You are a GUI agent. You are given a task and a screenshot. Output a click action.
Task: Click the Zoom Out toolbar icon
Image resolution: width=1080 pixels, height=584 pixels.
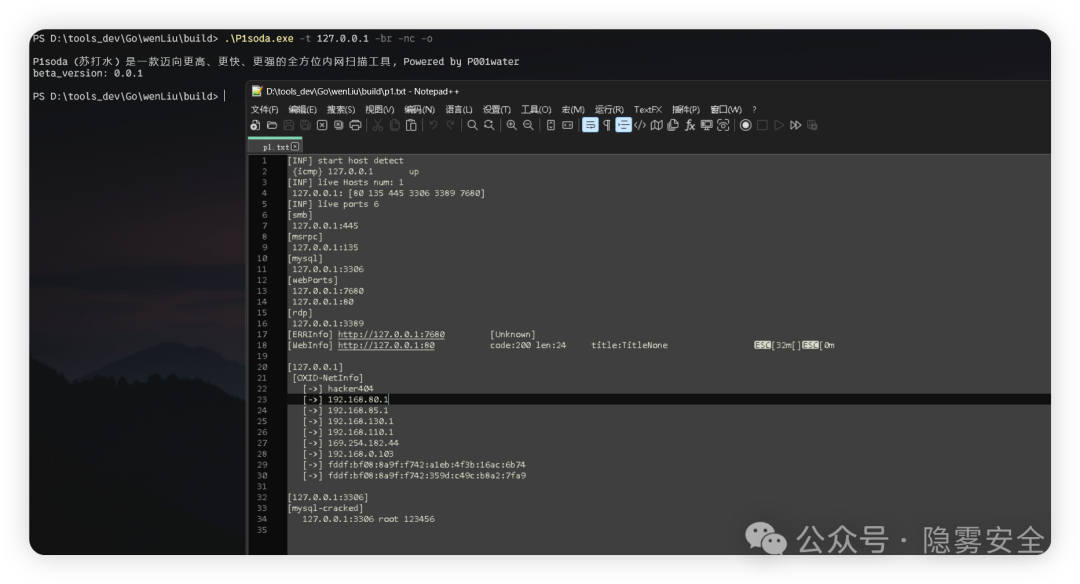pos(528,125)
